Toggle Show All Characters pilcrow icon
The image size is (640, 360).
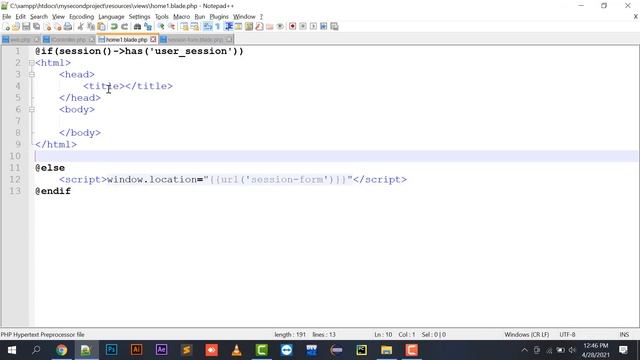tap(218, 27)
